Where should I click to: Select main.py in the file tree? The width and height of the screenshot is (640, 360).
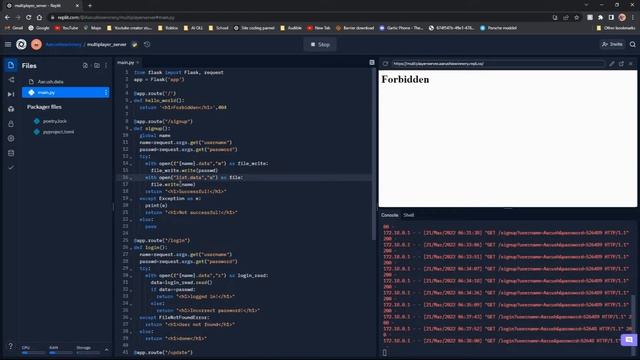click(x=66, y=93)
